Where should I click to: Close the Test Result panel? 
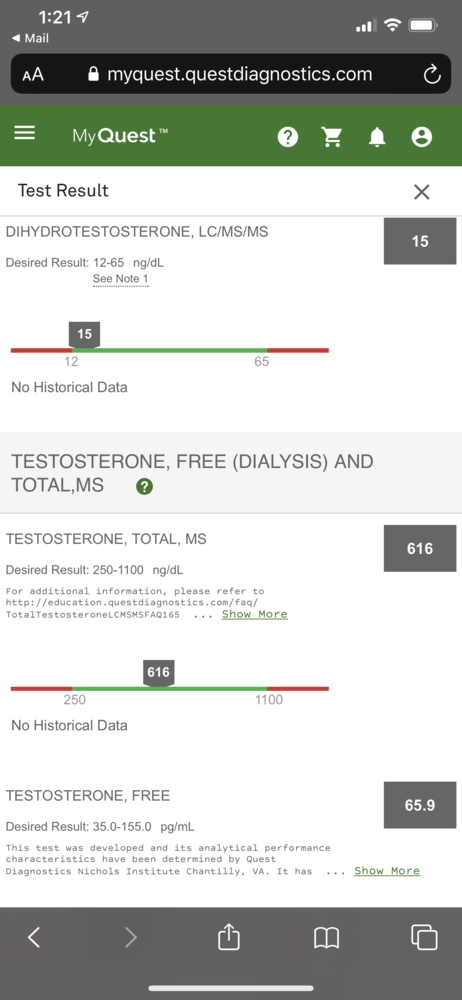[422, 192]
